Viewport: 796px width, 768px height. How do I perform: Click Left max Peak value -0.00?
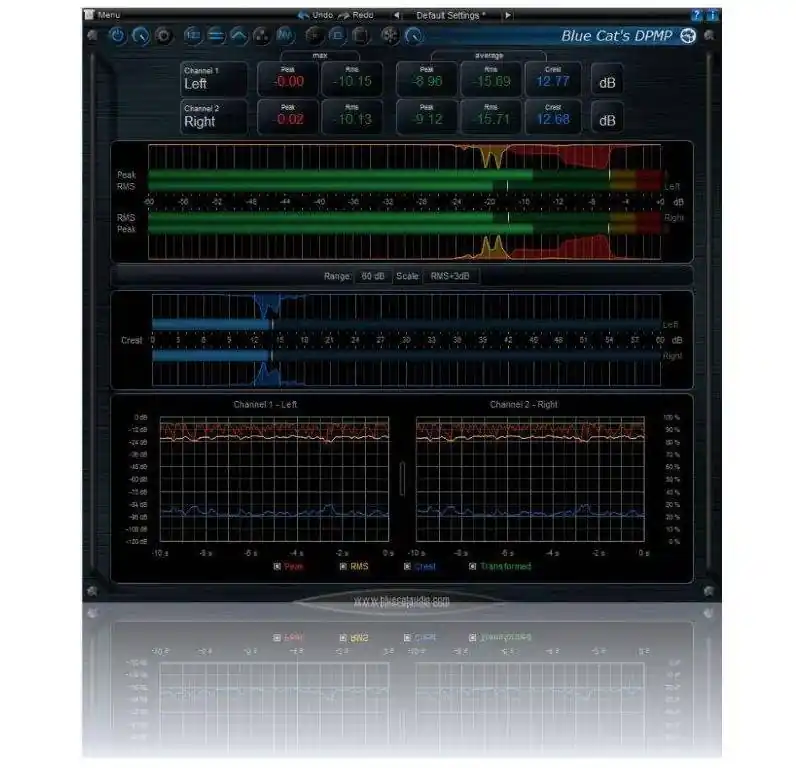point(288,79)
